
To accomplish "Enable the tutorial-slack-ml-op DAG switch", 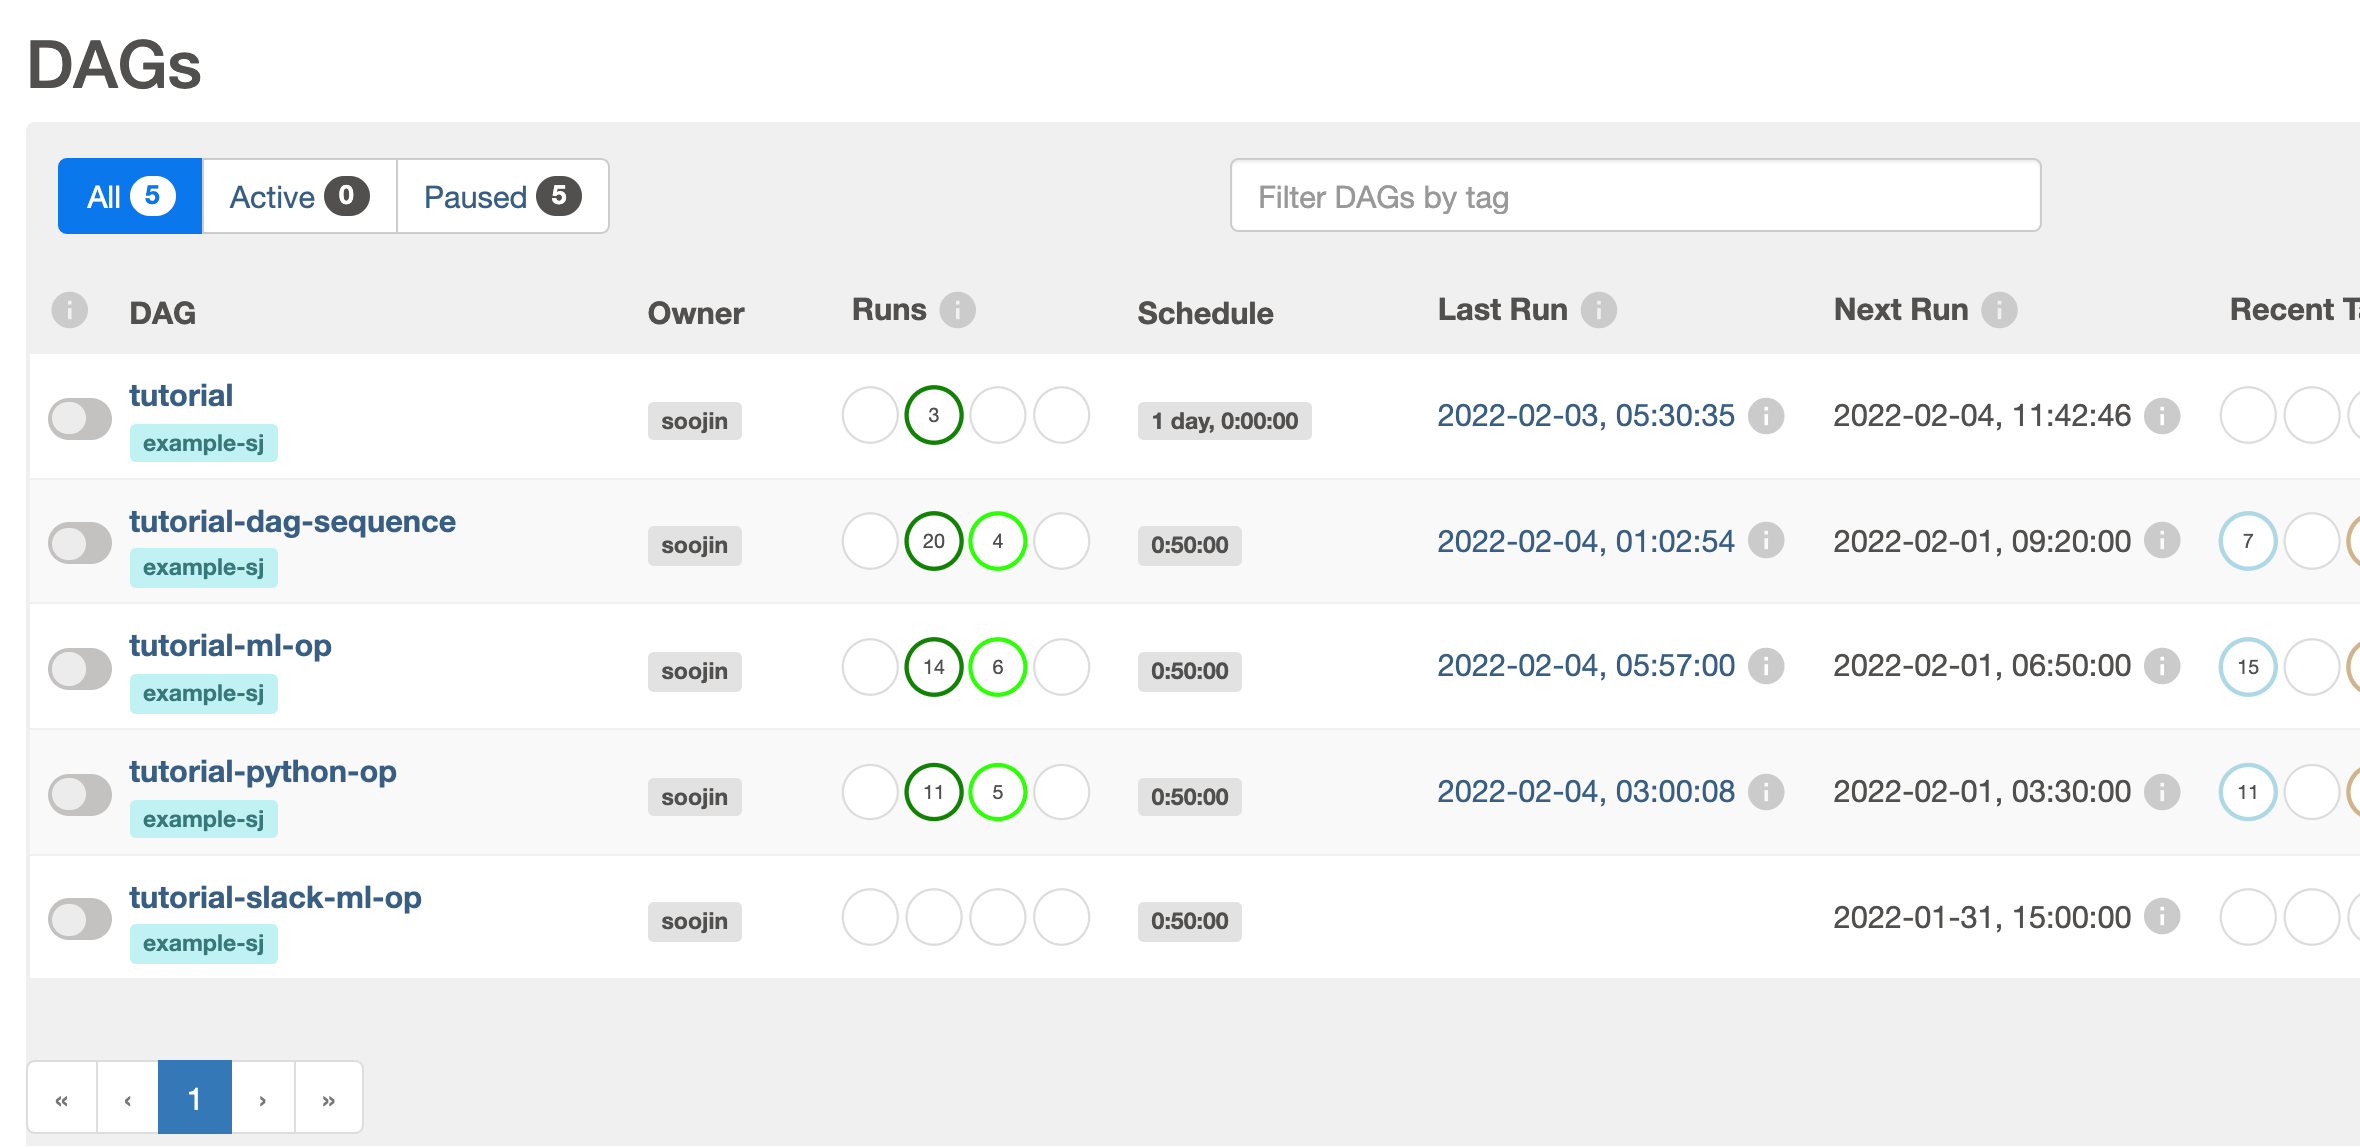I will pos(80,919).
